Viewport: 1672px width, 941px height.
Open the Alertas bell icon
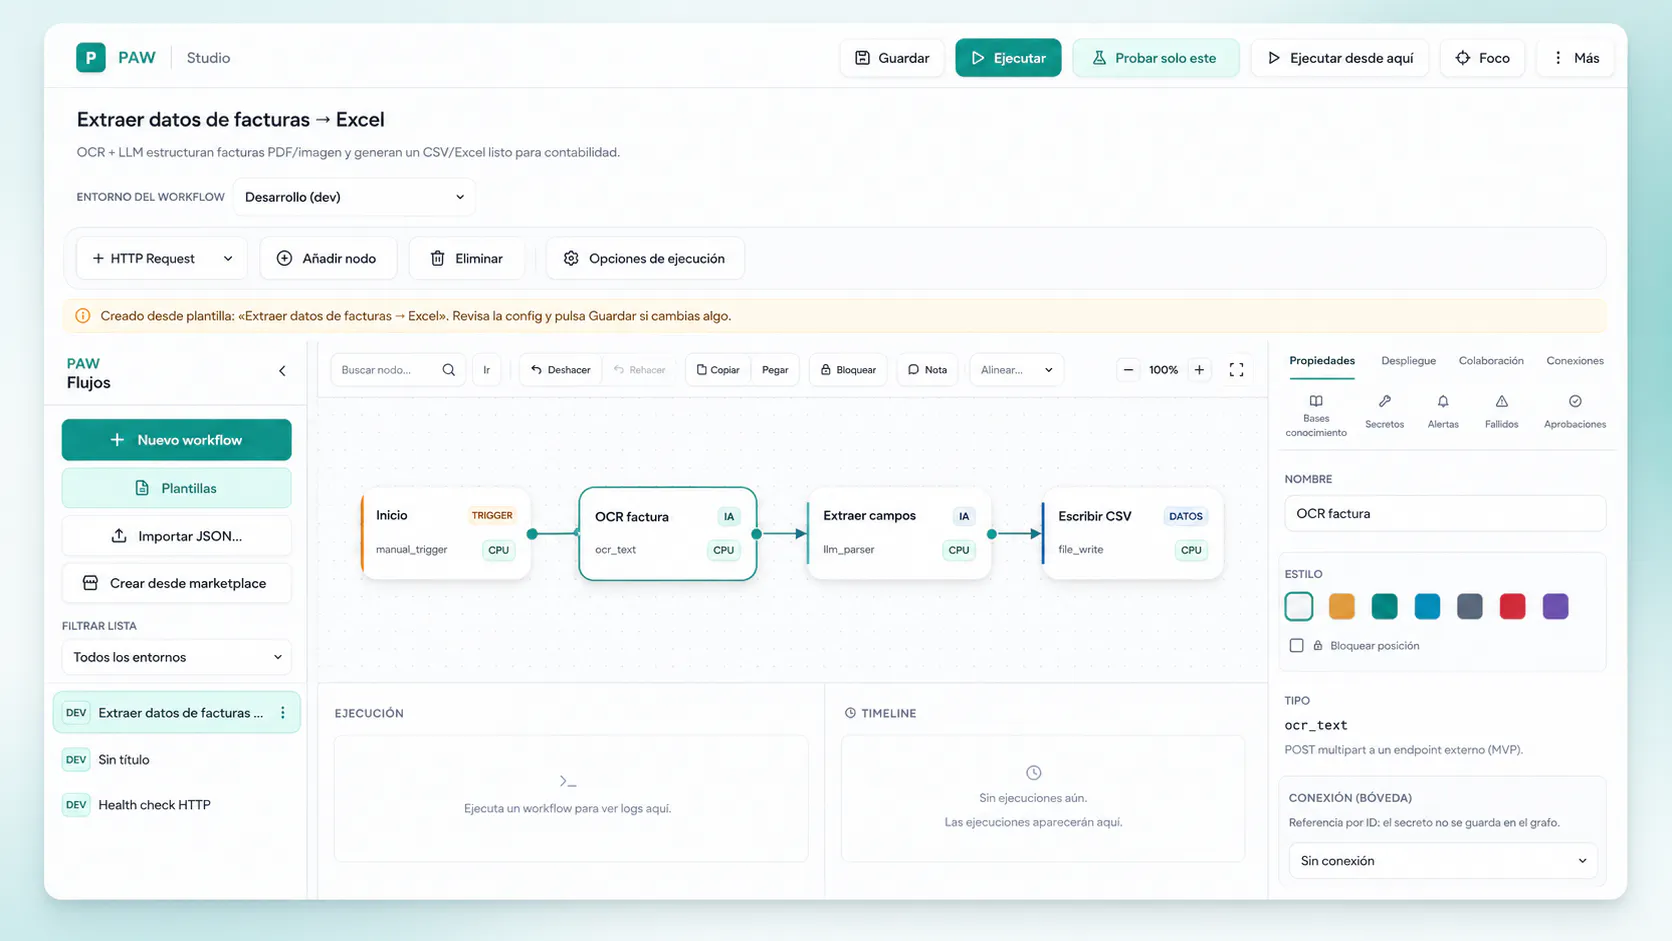[1443, 412]
